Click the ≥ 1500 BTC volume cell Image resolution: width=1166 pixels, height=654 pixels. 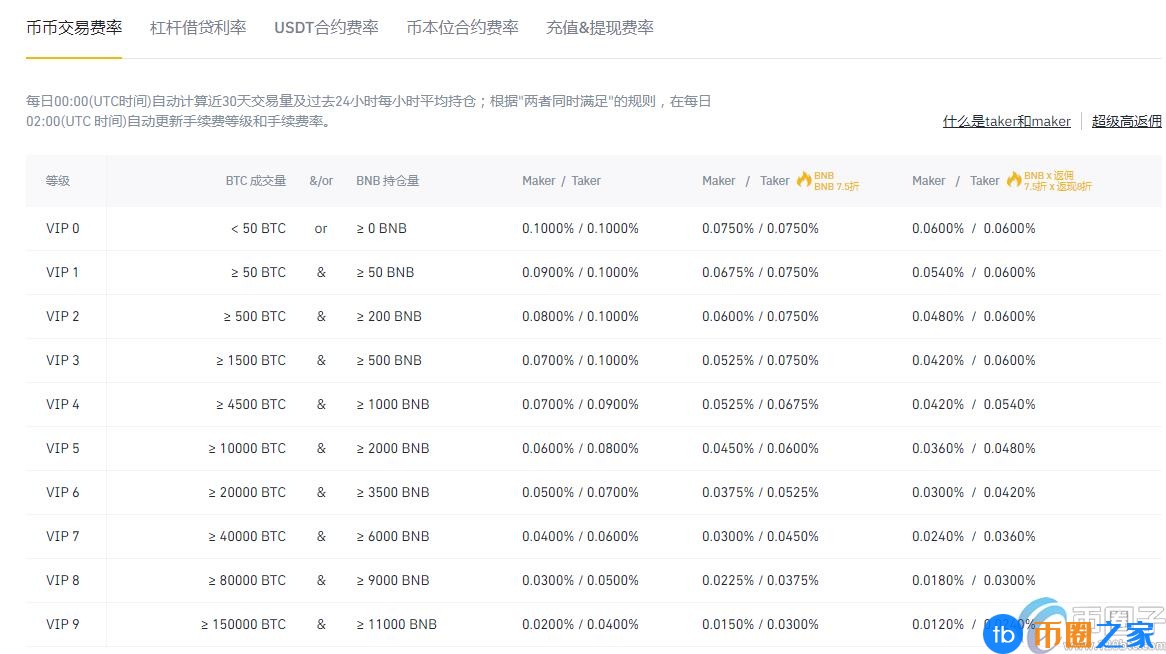[251, 360]
